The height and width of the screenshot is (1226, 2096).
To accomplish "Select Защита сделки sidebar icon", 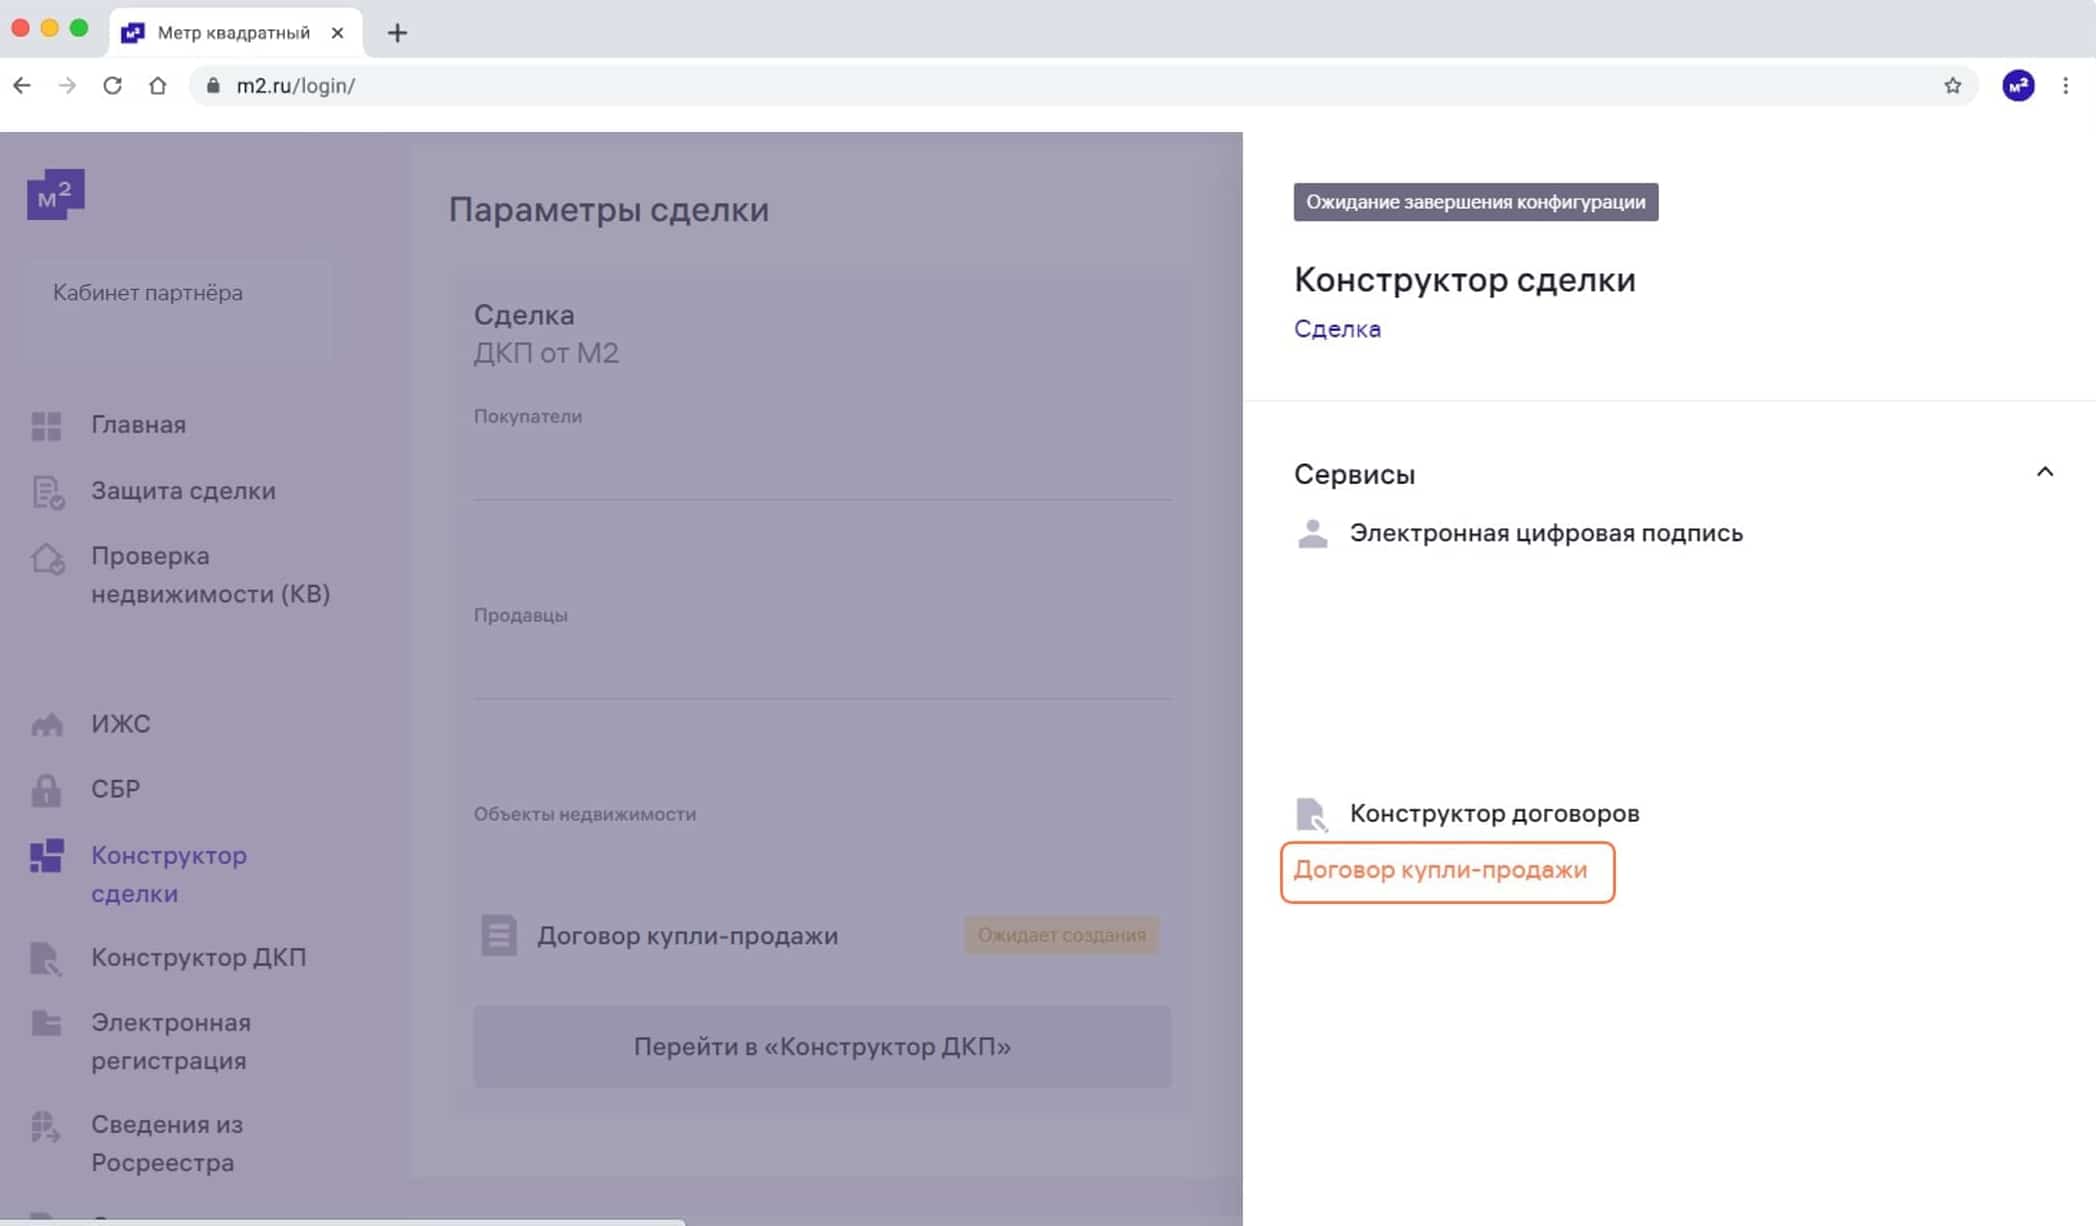I will (x=47, y=492).
